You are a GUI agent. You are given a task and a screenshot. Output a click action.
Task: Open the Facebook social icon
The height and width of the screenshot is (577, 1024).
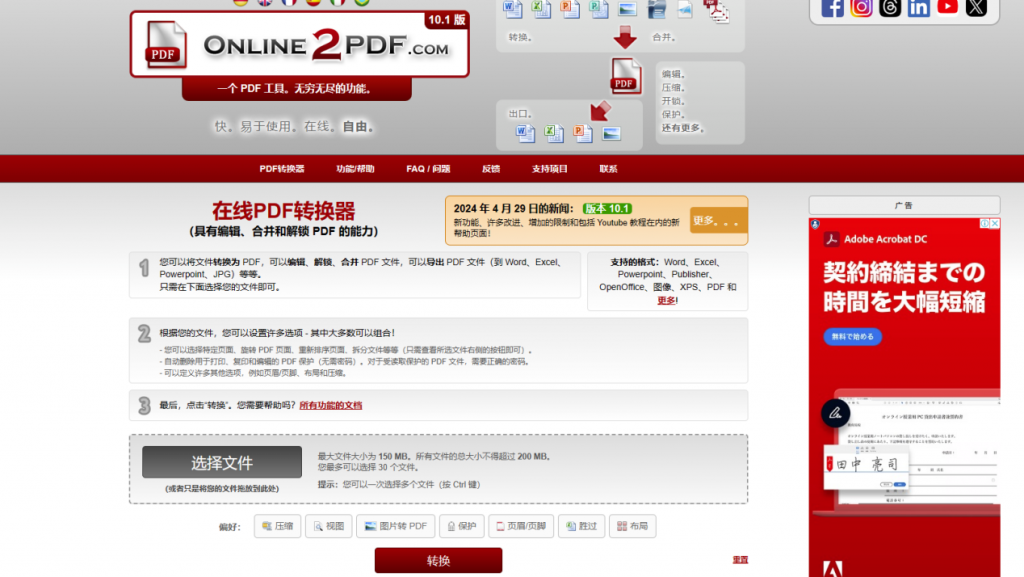coord(832,8)
